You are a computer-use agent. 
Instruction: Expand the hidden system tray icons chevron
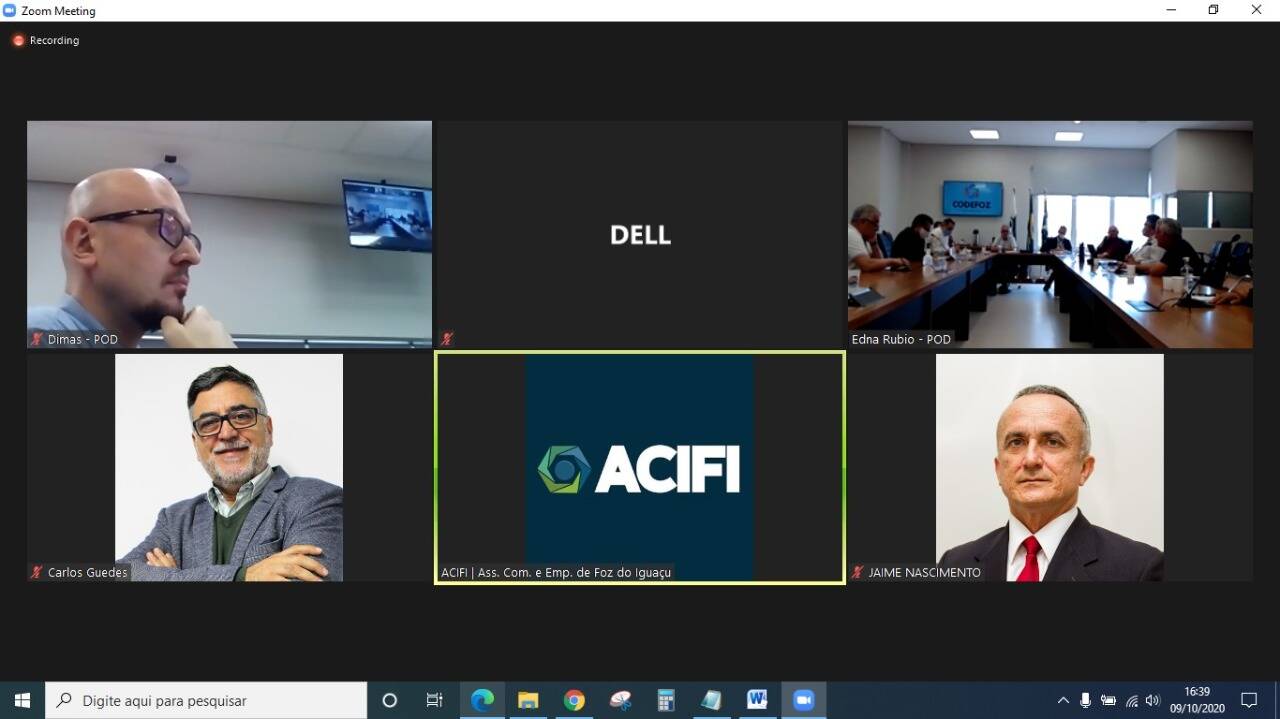(1063, 700)
